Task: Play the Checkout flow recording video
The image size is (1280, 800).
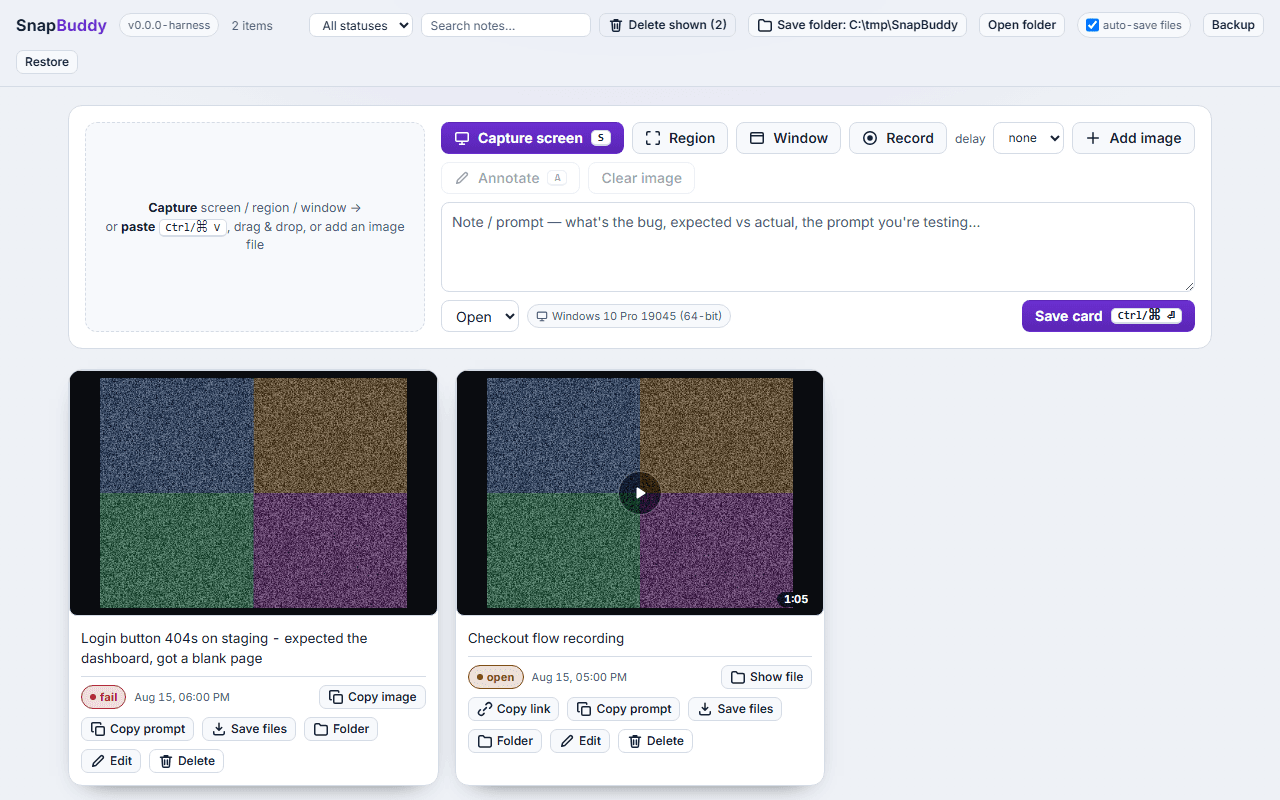Action: click(640, 493)
